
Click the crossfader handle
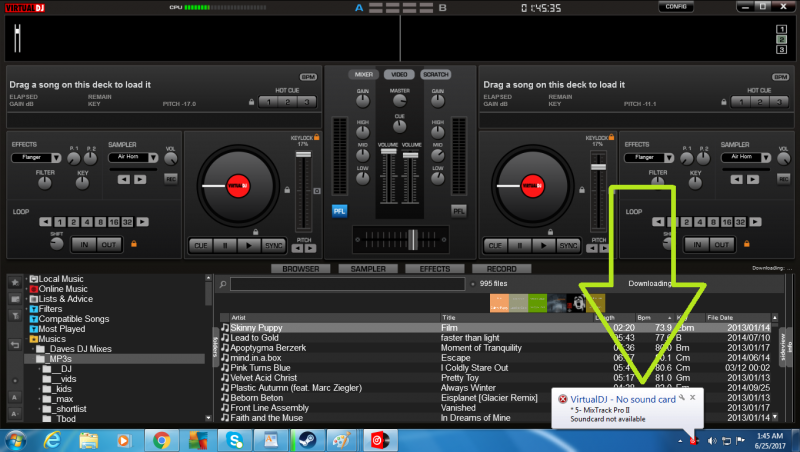coord(412,239)
